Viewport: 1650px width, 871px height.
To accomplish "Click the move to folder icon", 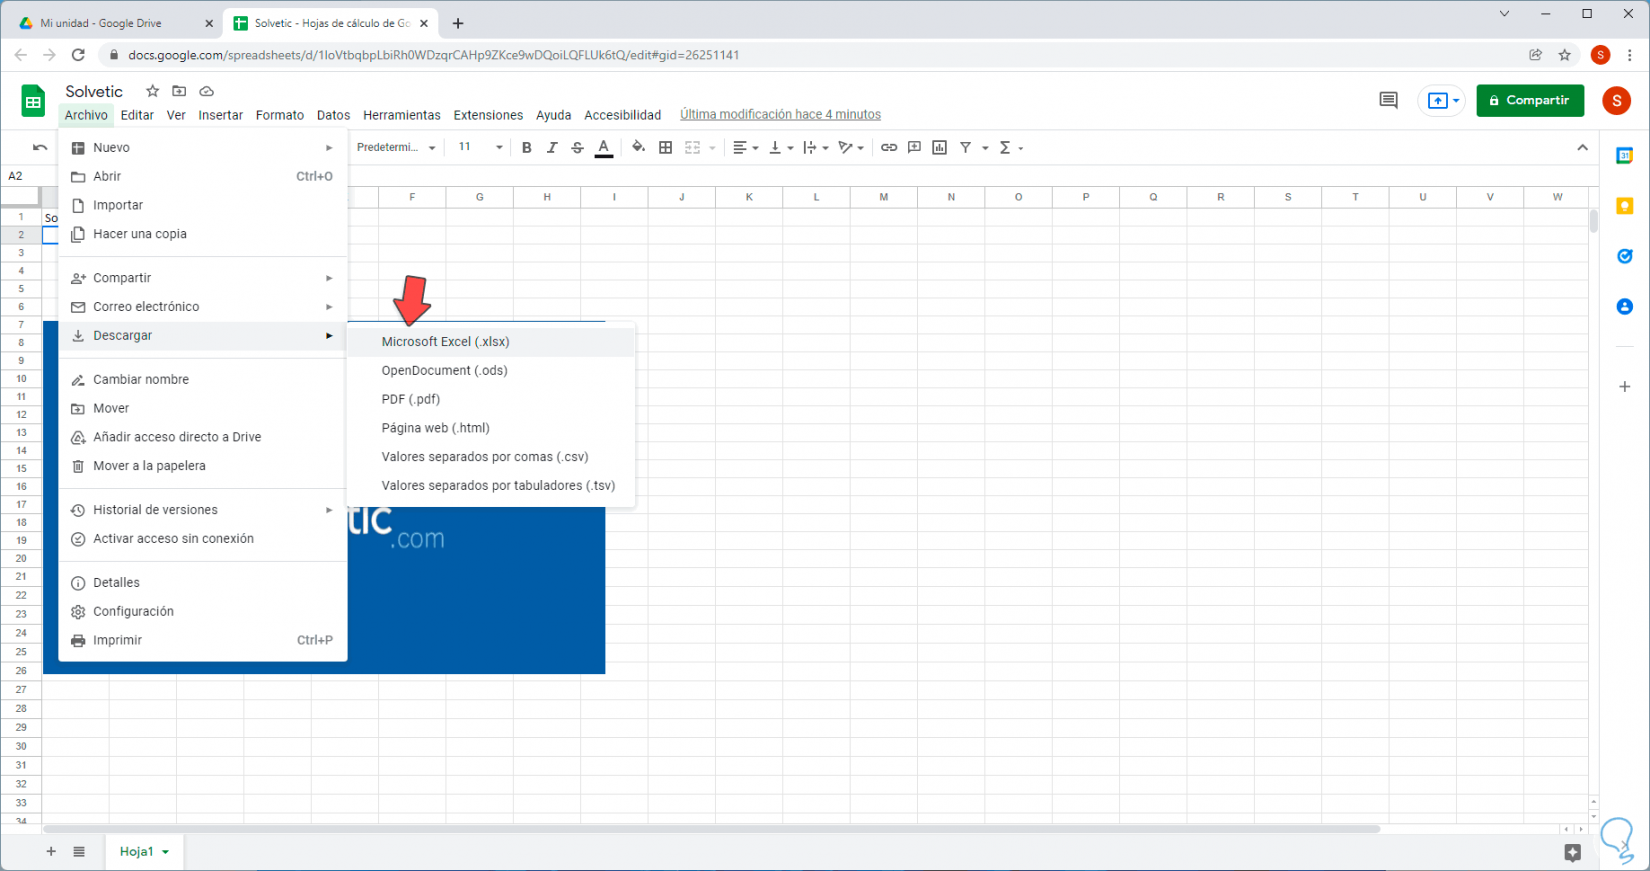I will tap(179, 91).
